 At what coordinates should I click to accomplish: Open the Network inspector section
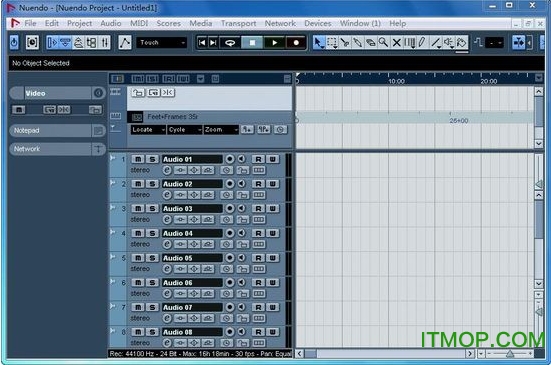point(51,149)
